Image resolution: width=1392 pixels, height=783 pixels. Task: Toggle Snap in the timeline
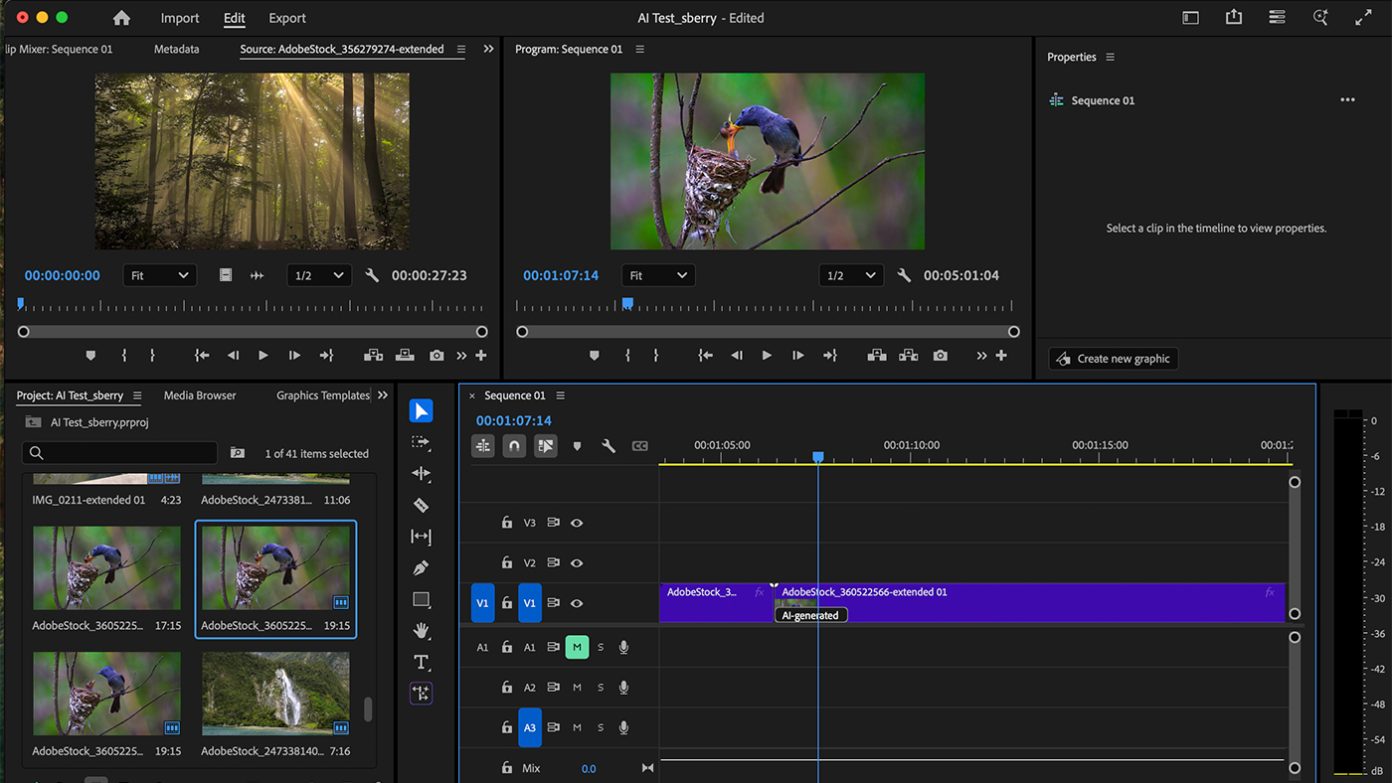tap(513, 446)
